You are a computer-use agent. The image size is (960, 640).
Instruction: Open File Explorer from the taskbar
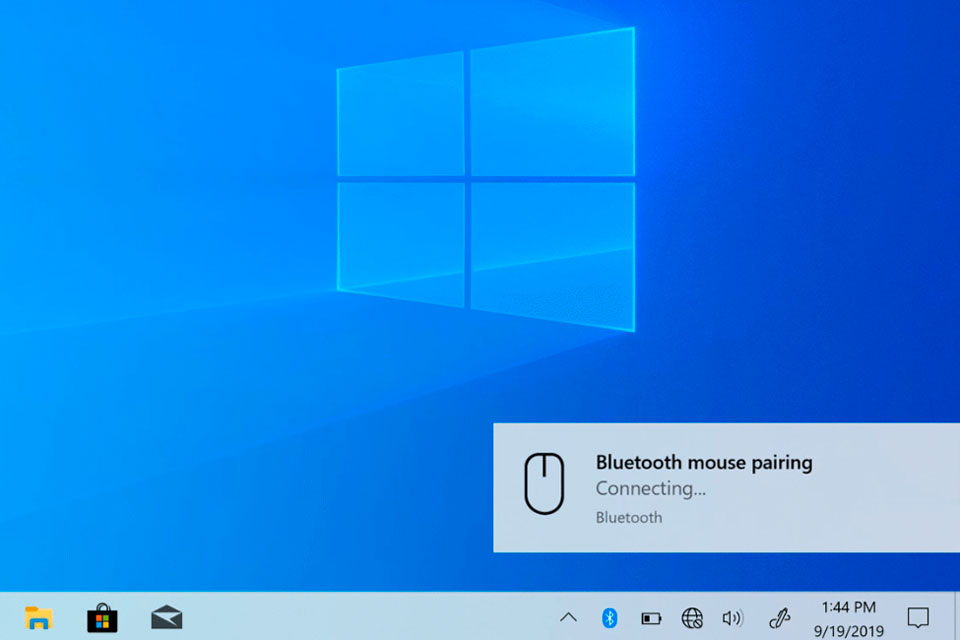click(39, 618)
